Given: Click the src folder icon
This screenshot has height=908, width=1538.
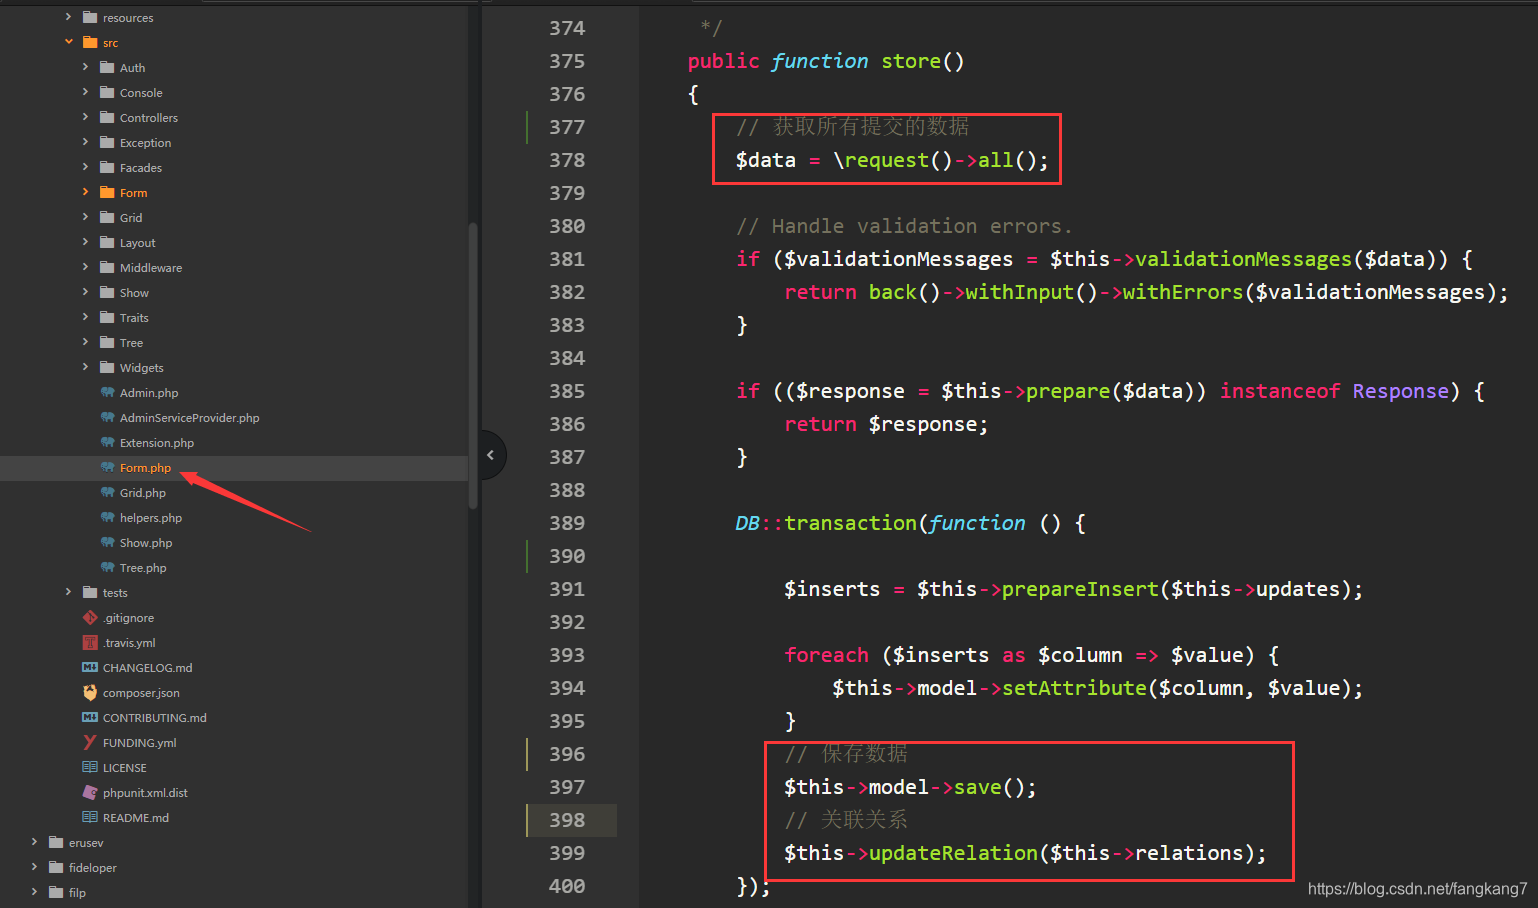Looking at the screenshot, I should pyautogui.click(x=90, y=42).
